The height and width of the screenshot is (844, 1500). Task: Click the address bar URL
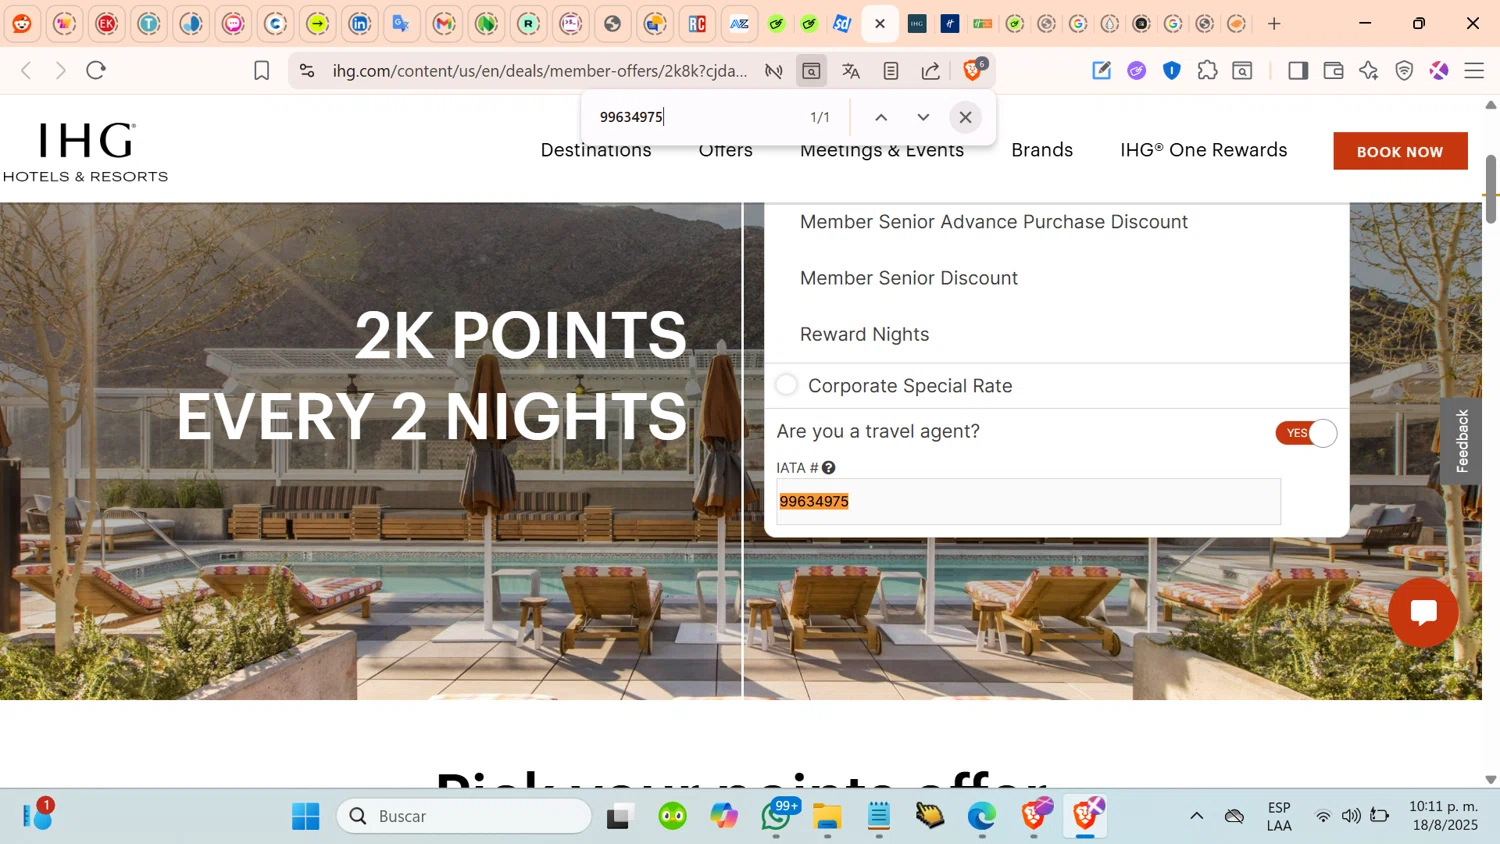(540, 70)
